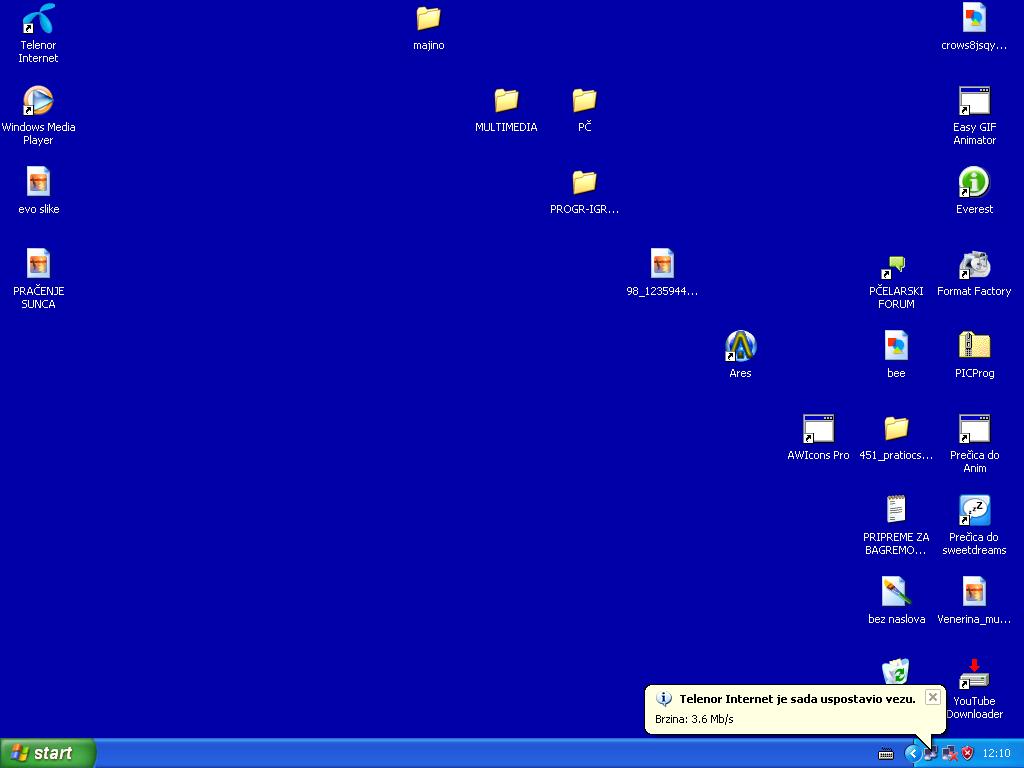Select the Easy GIF Animator shortcut

(x=974, y=101)
